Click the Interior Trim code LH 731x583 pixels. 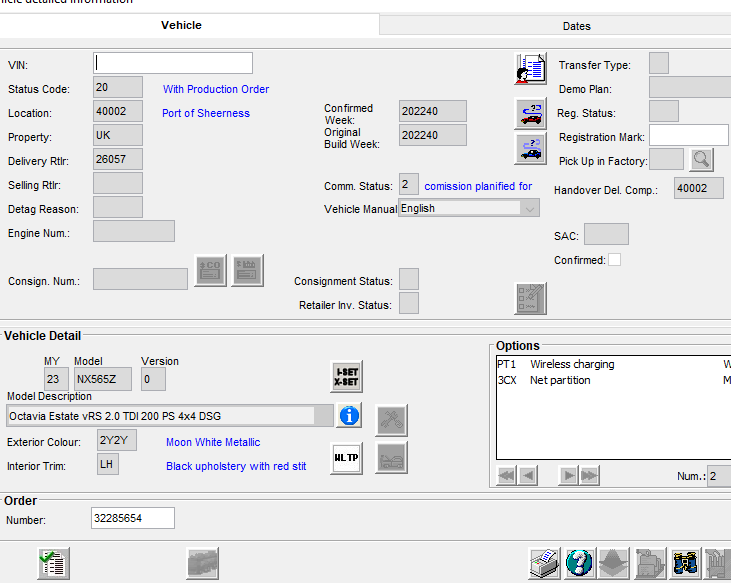[108, 464]
